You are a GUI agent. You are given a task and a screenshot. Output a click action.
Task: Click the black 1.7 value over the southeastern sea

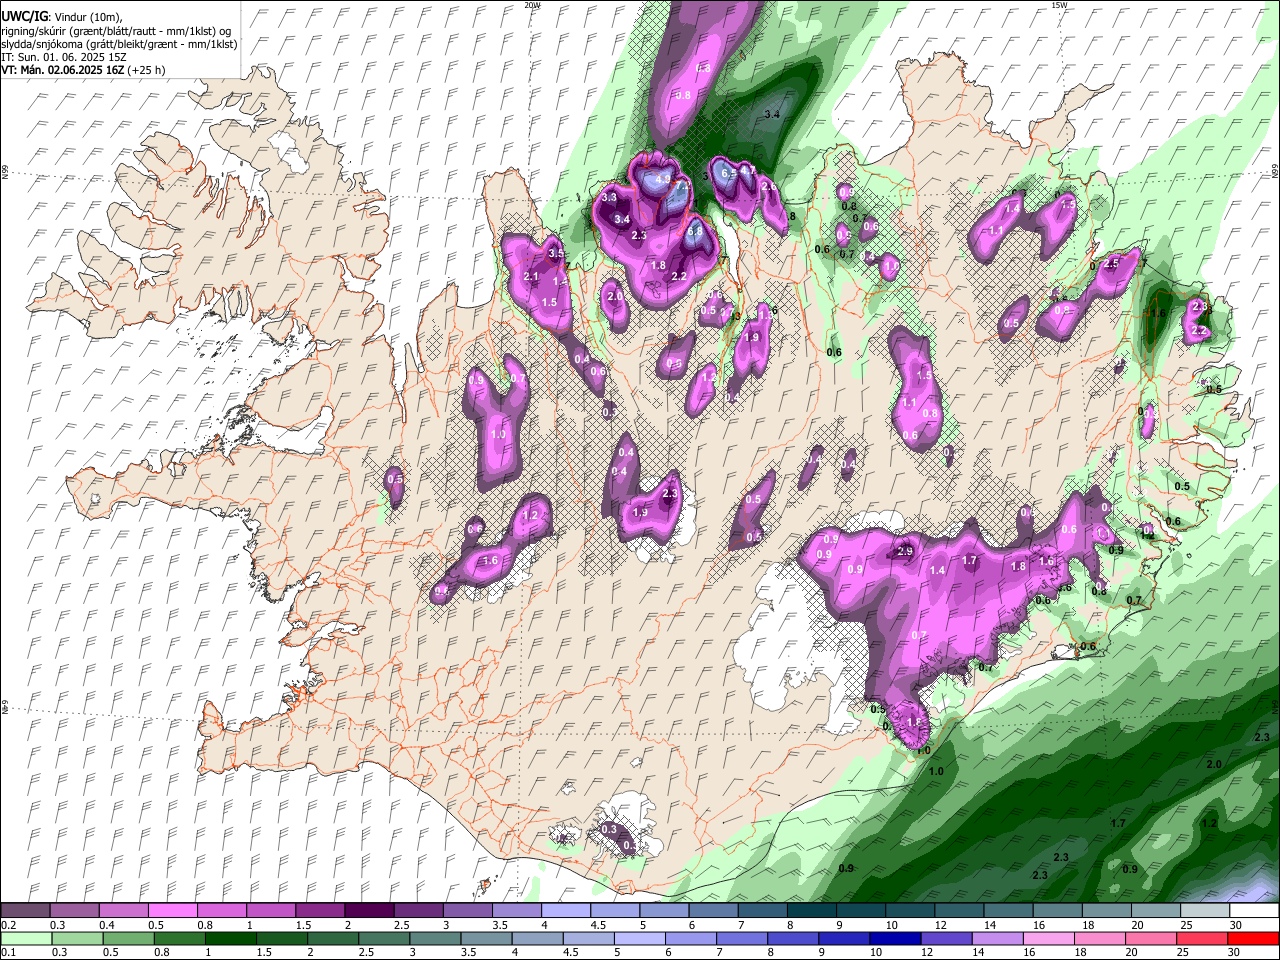[x=1118, y=823]
